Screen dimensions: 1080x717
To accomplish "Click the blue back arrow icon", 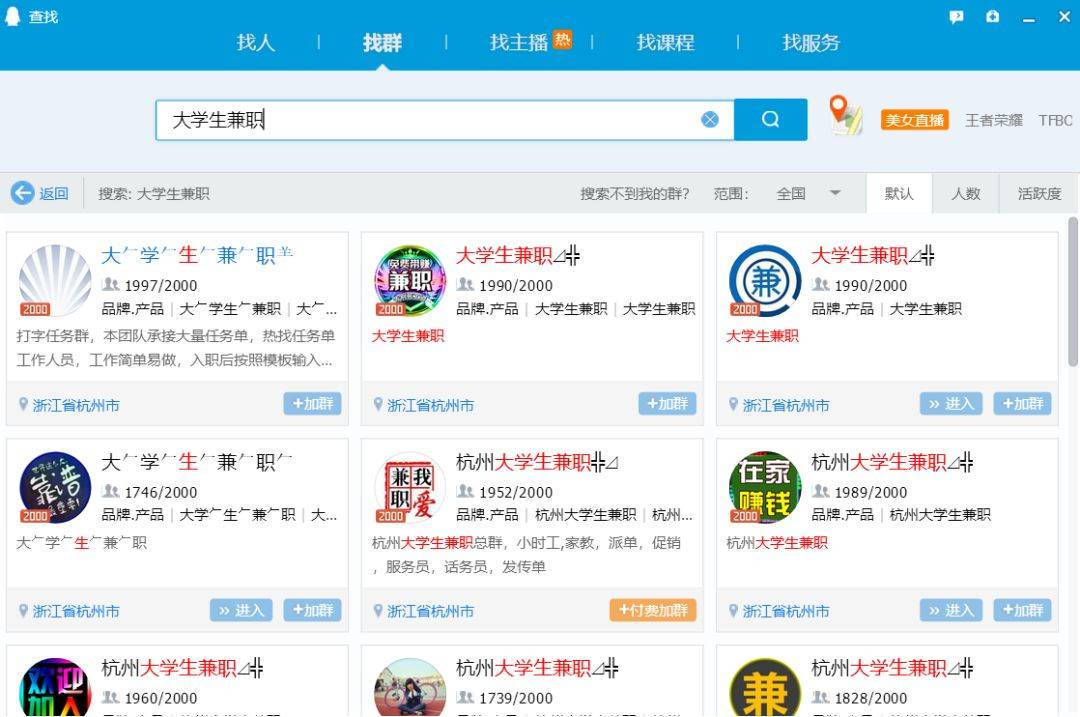I will (22, 193).
